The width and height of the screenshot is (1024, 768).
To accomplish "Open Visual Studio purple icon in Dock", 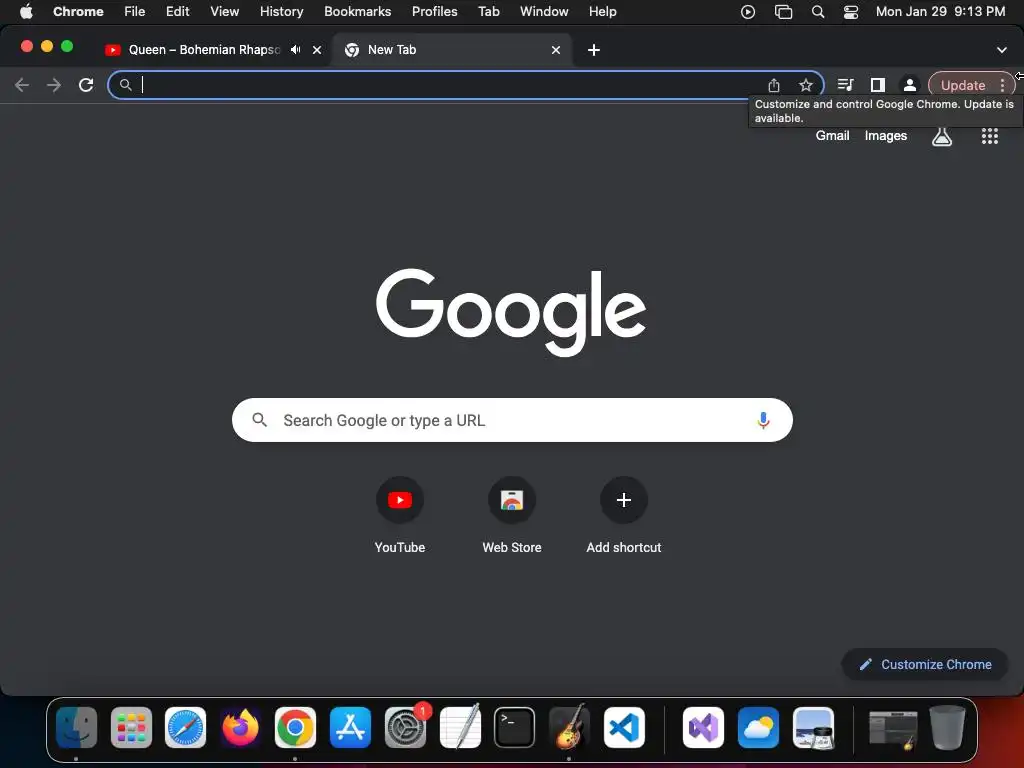I will tap(703, 727).
